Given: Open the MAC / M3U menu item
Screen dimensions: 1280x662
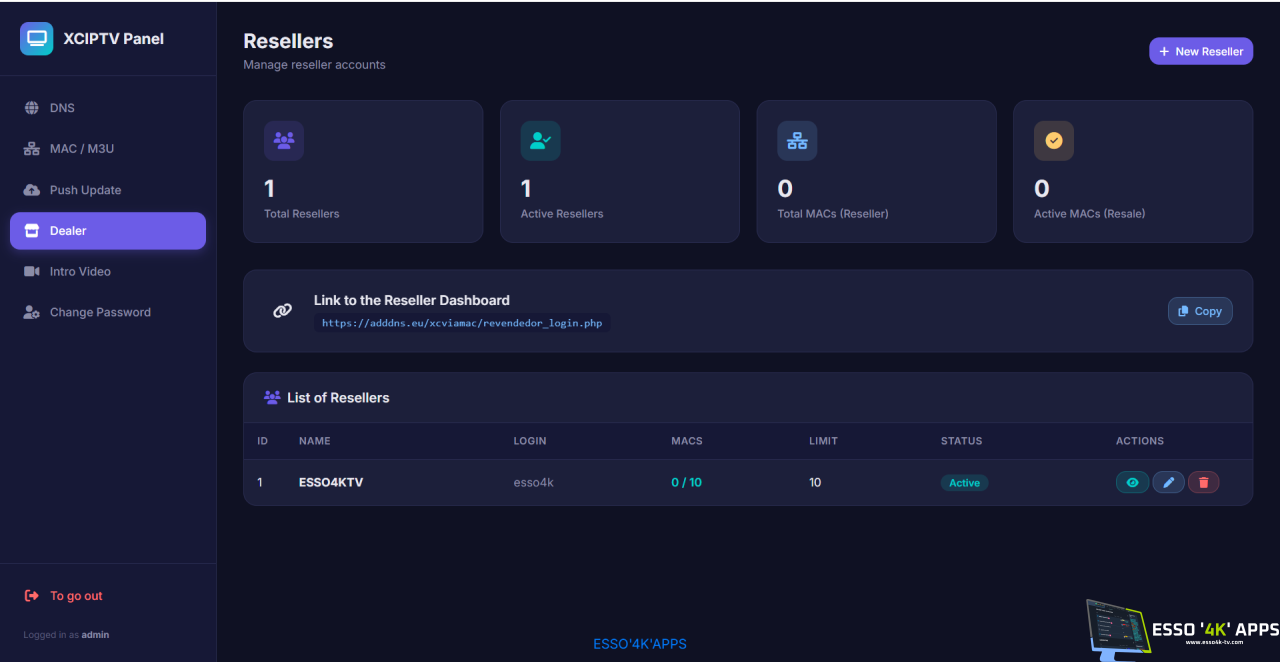Looking at the screenshot, I should tap(108, 149).
